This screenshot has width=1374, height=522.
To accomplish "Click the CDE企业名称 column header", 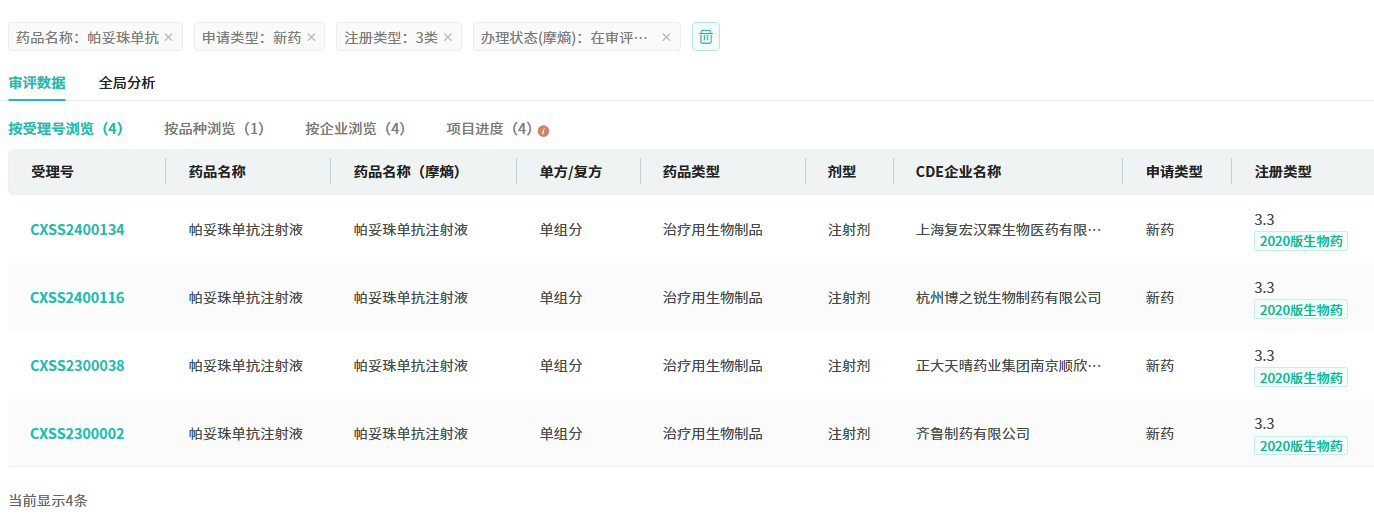I will point(958,172).
